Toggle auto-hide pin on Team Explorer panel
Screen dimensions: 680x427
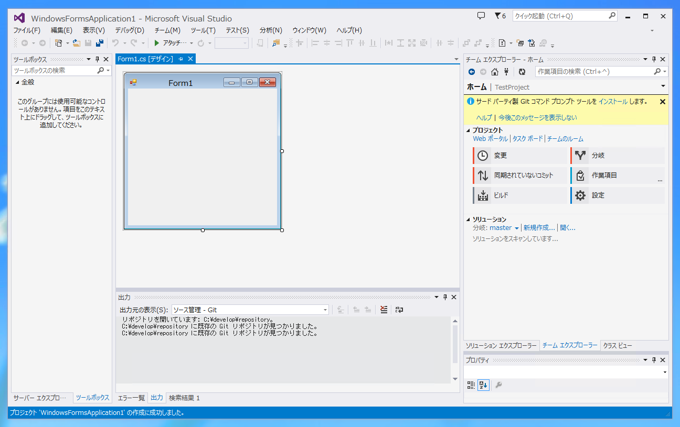tap(654, 59)
